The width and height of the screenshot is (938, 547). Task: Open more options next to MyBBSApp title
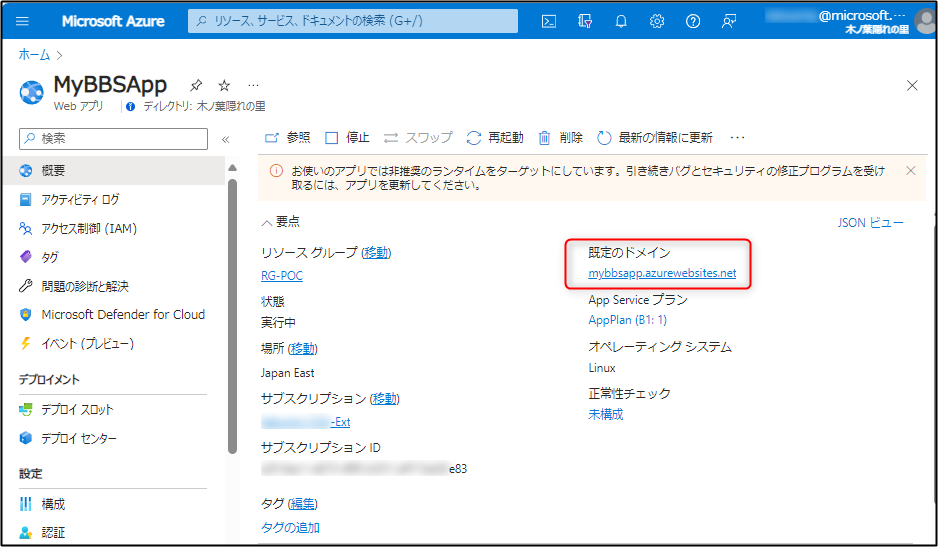[254, 85]
